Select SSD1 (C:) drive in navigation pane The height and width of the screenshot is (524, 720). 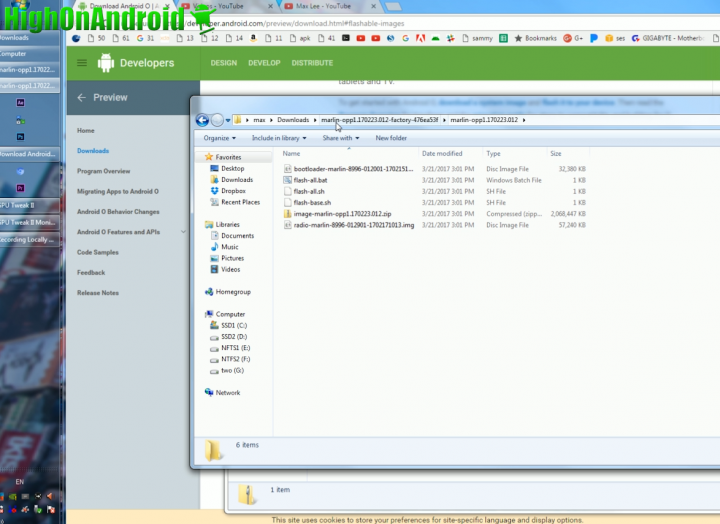[237, 325]
